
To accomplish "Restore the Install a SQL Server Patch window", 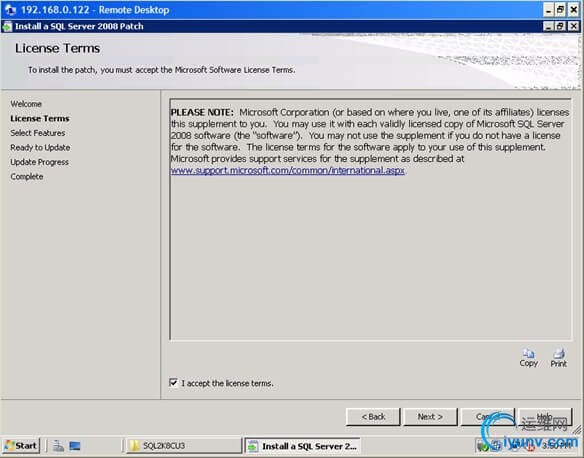I will [560, 26].
